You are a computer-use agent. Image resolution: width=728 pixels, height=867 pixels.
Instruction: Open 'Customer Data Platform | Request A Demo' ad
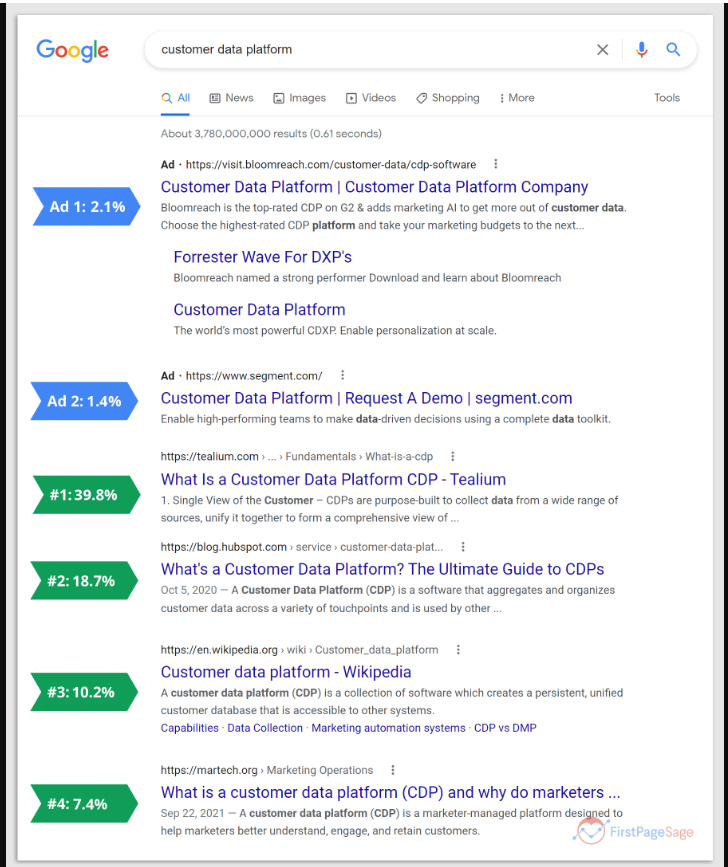click(366, 398)
